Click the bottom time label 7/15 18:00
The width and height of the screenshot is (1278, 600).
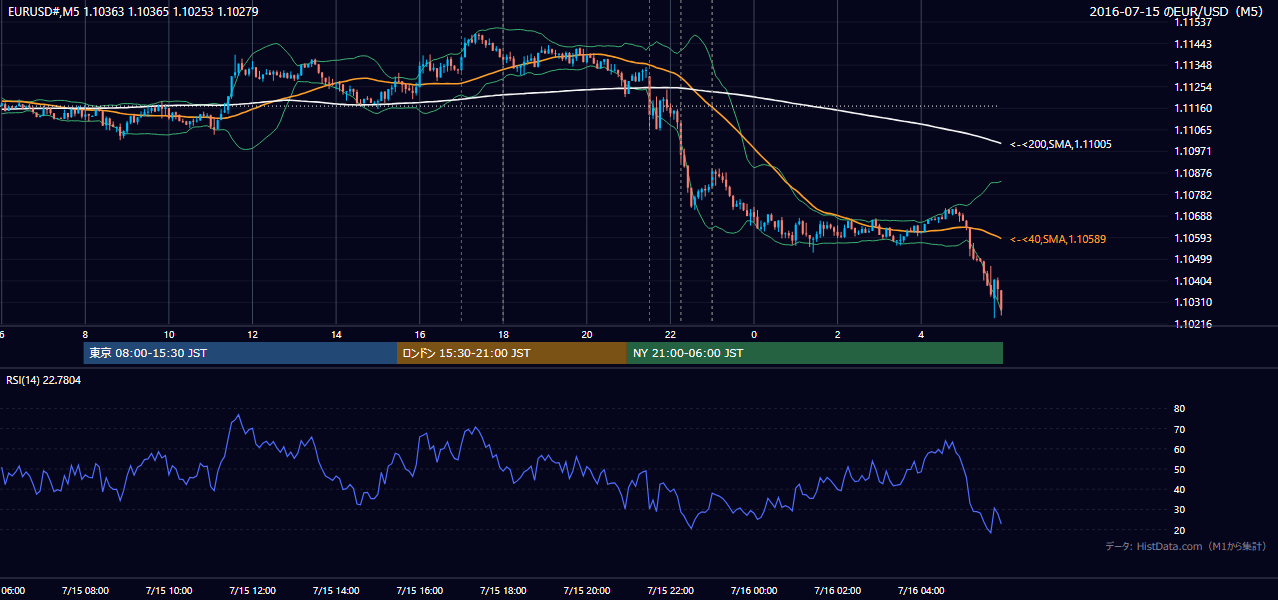[x=503, y=590]
